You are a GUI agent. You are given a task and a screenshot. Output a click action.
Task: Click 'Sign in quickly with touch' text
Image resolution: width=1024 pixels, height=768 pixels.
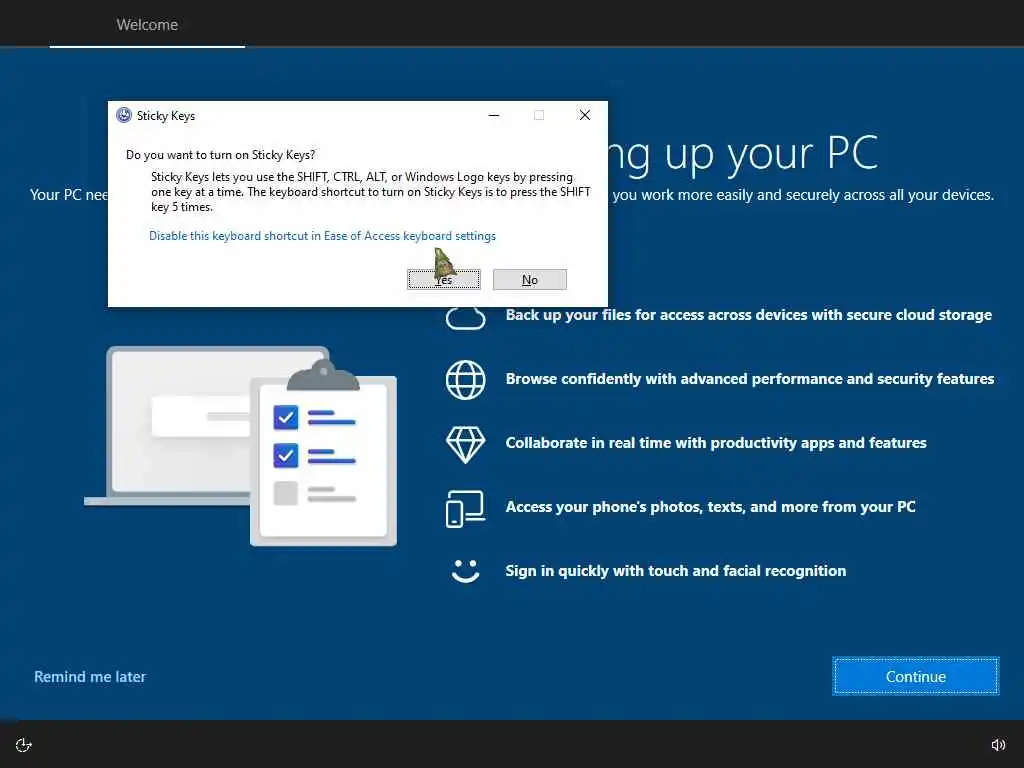(676, 571)
